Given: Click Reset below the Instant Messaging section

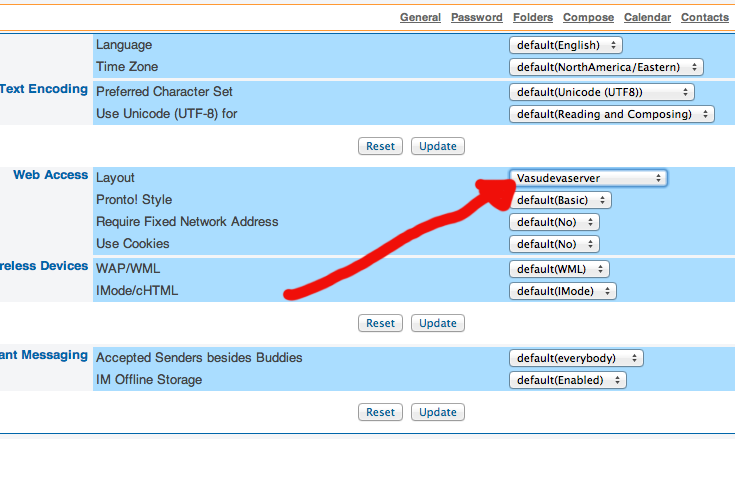Looking at the screenshot, I should (x=380, y=412).
